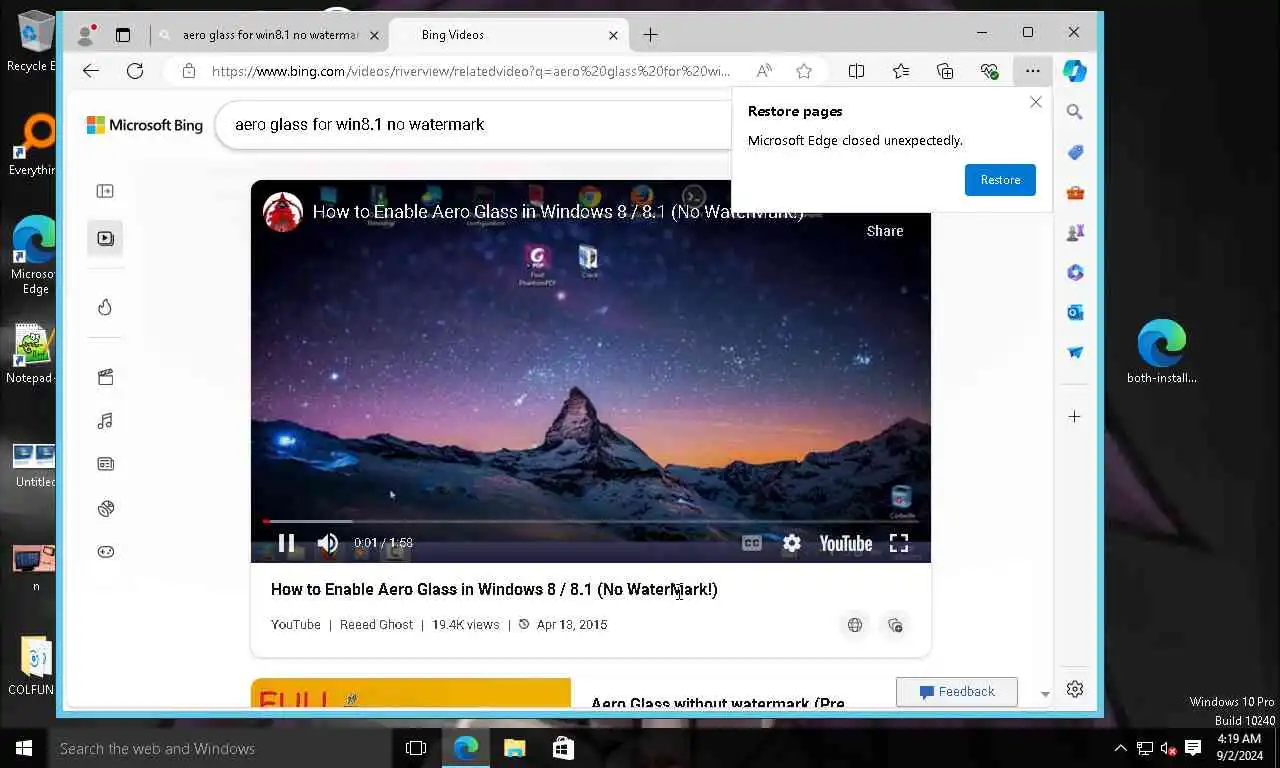The width and height of the screenshot is (1280, 768).
Task: Open News icon in Bing sidebar
Action: pyautogui.click(x=105, y=464)
